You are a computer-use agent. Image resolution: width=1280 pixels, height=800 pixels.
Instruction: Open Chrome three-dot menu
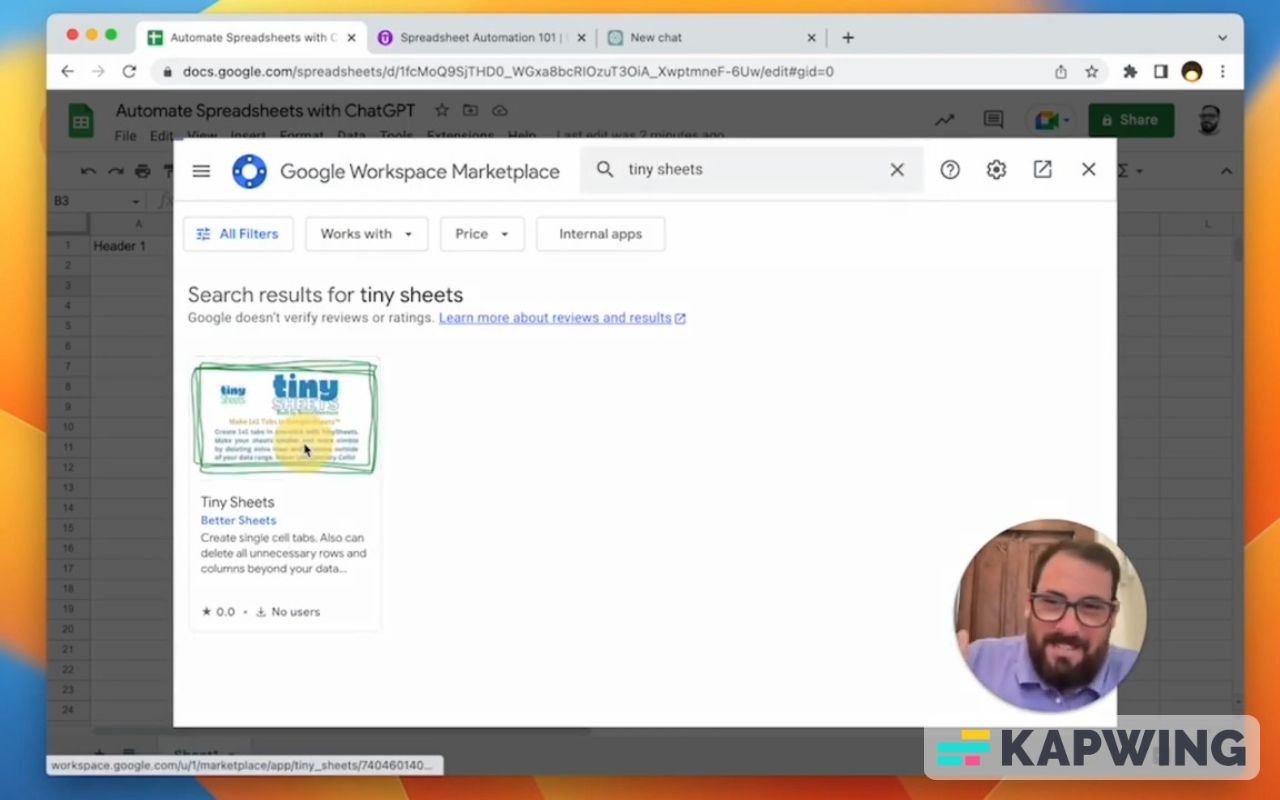1223,72
